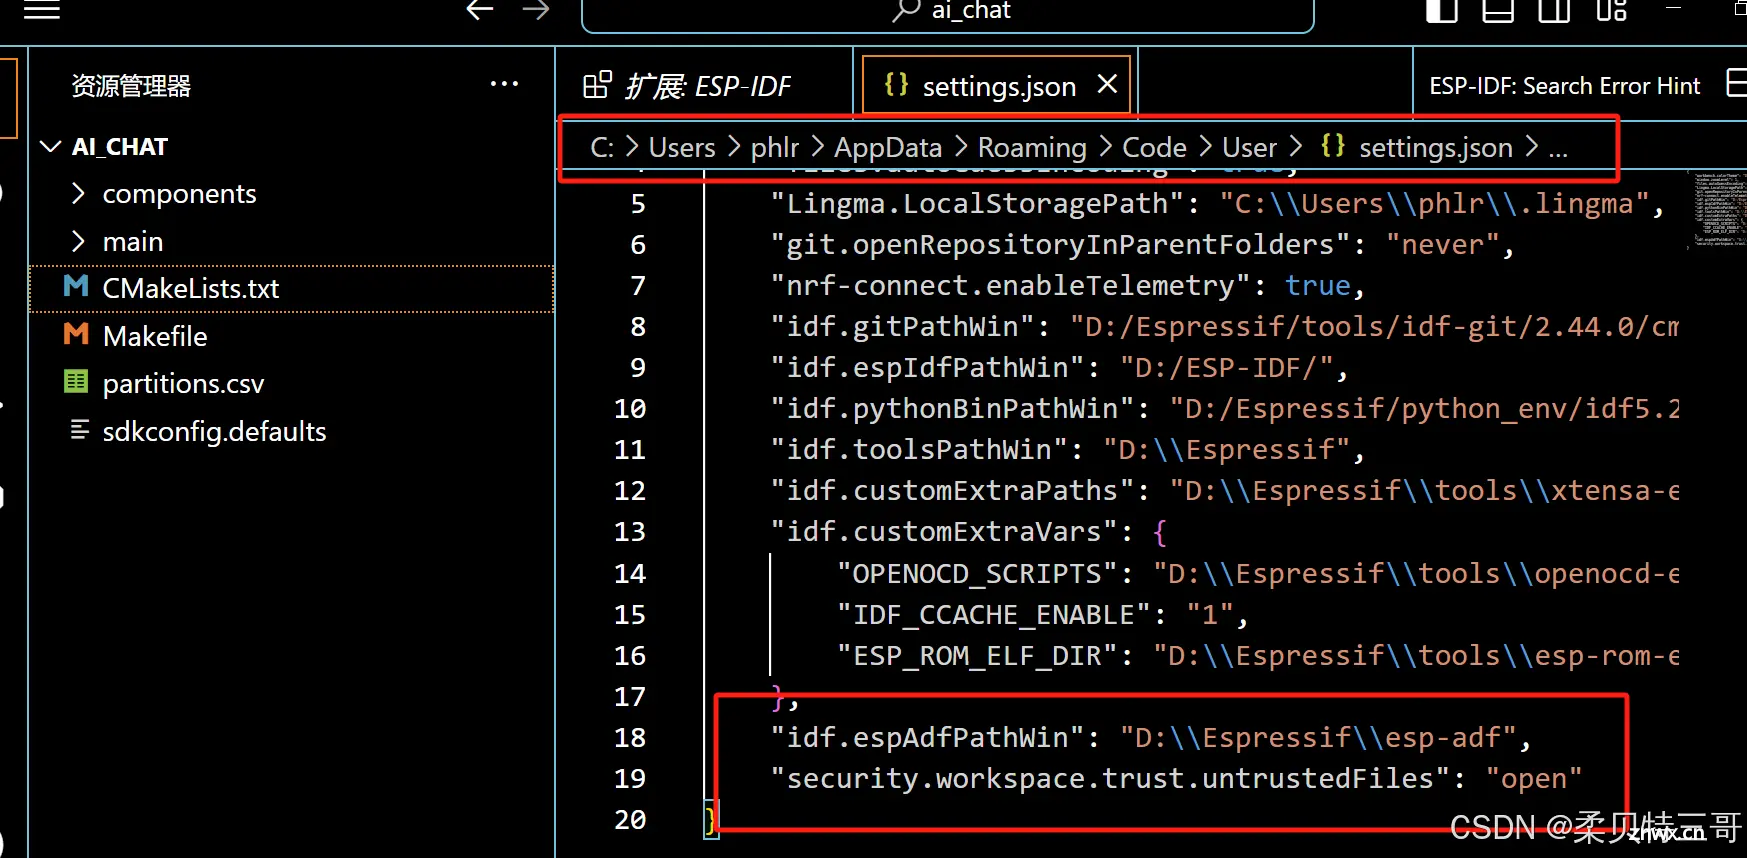Viewport: 1747px width, 858px height.
Task: Click "Lingma.LocalStoragePath" key
Action: [x=977, y=204]
